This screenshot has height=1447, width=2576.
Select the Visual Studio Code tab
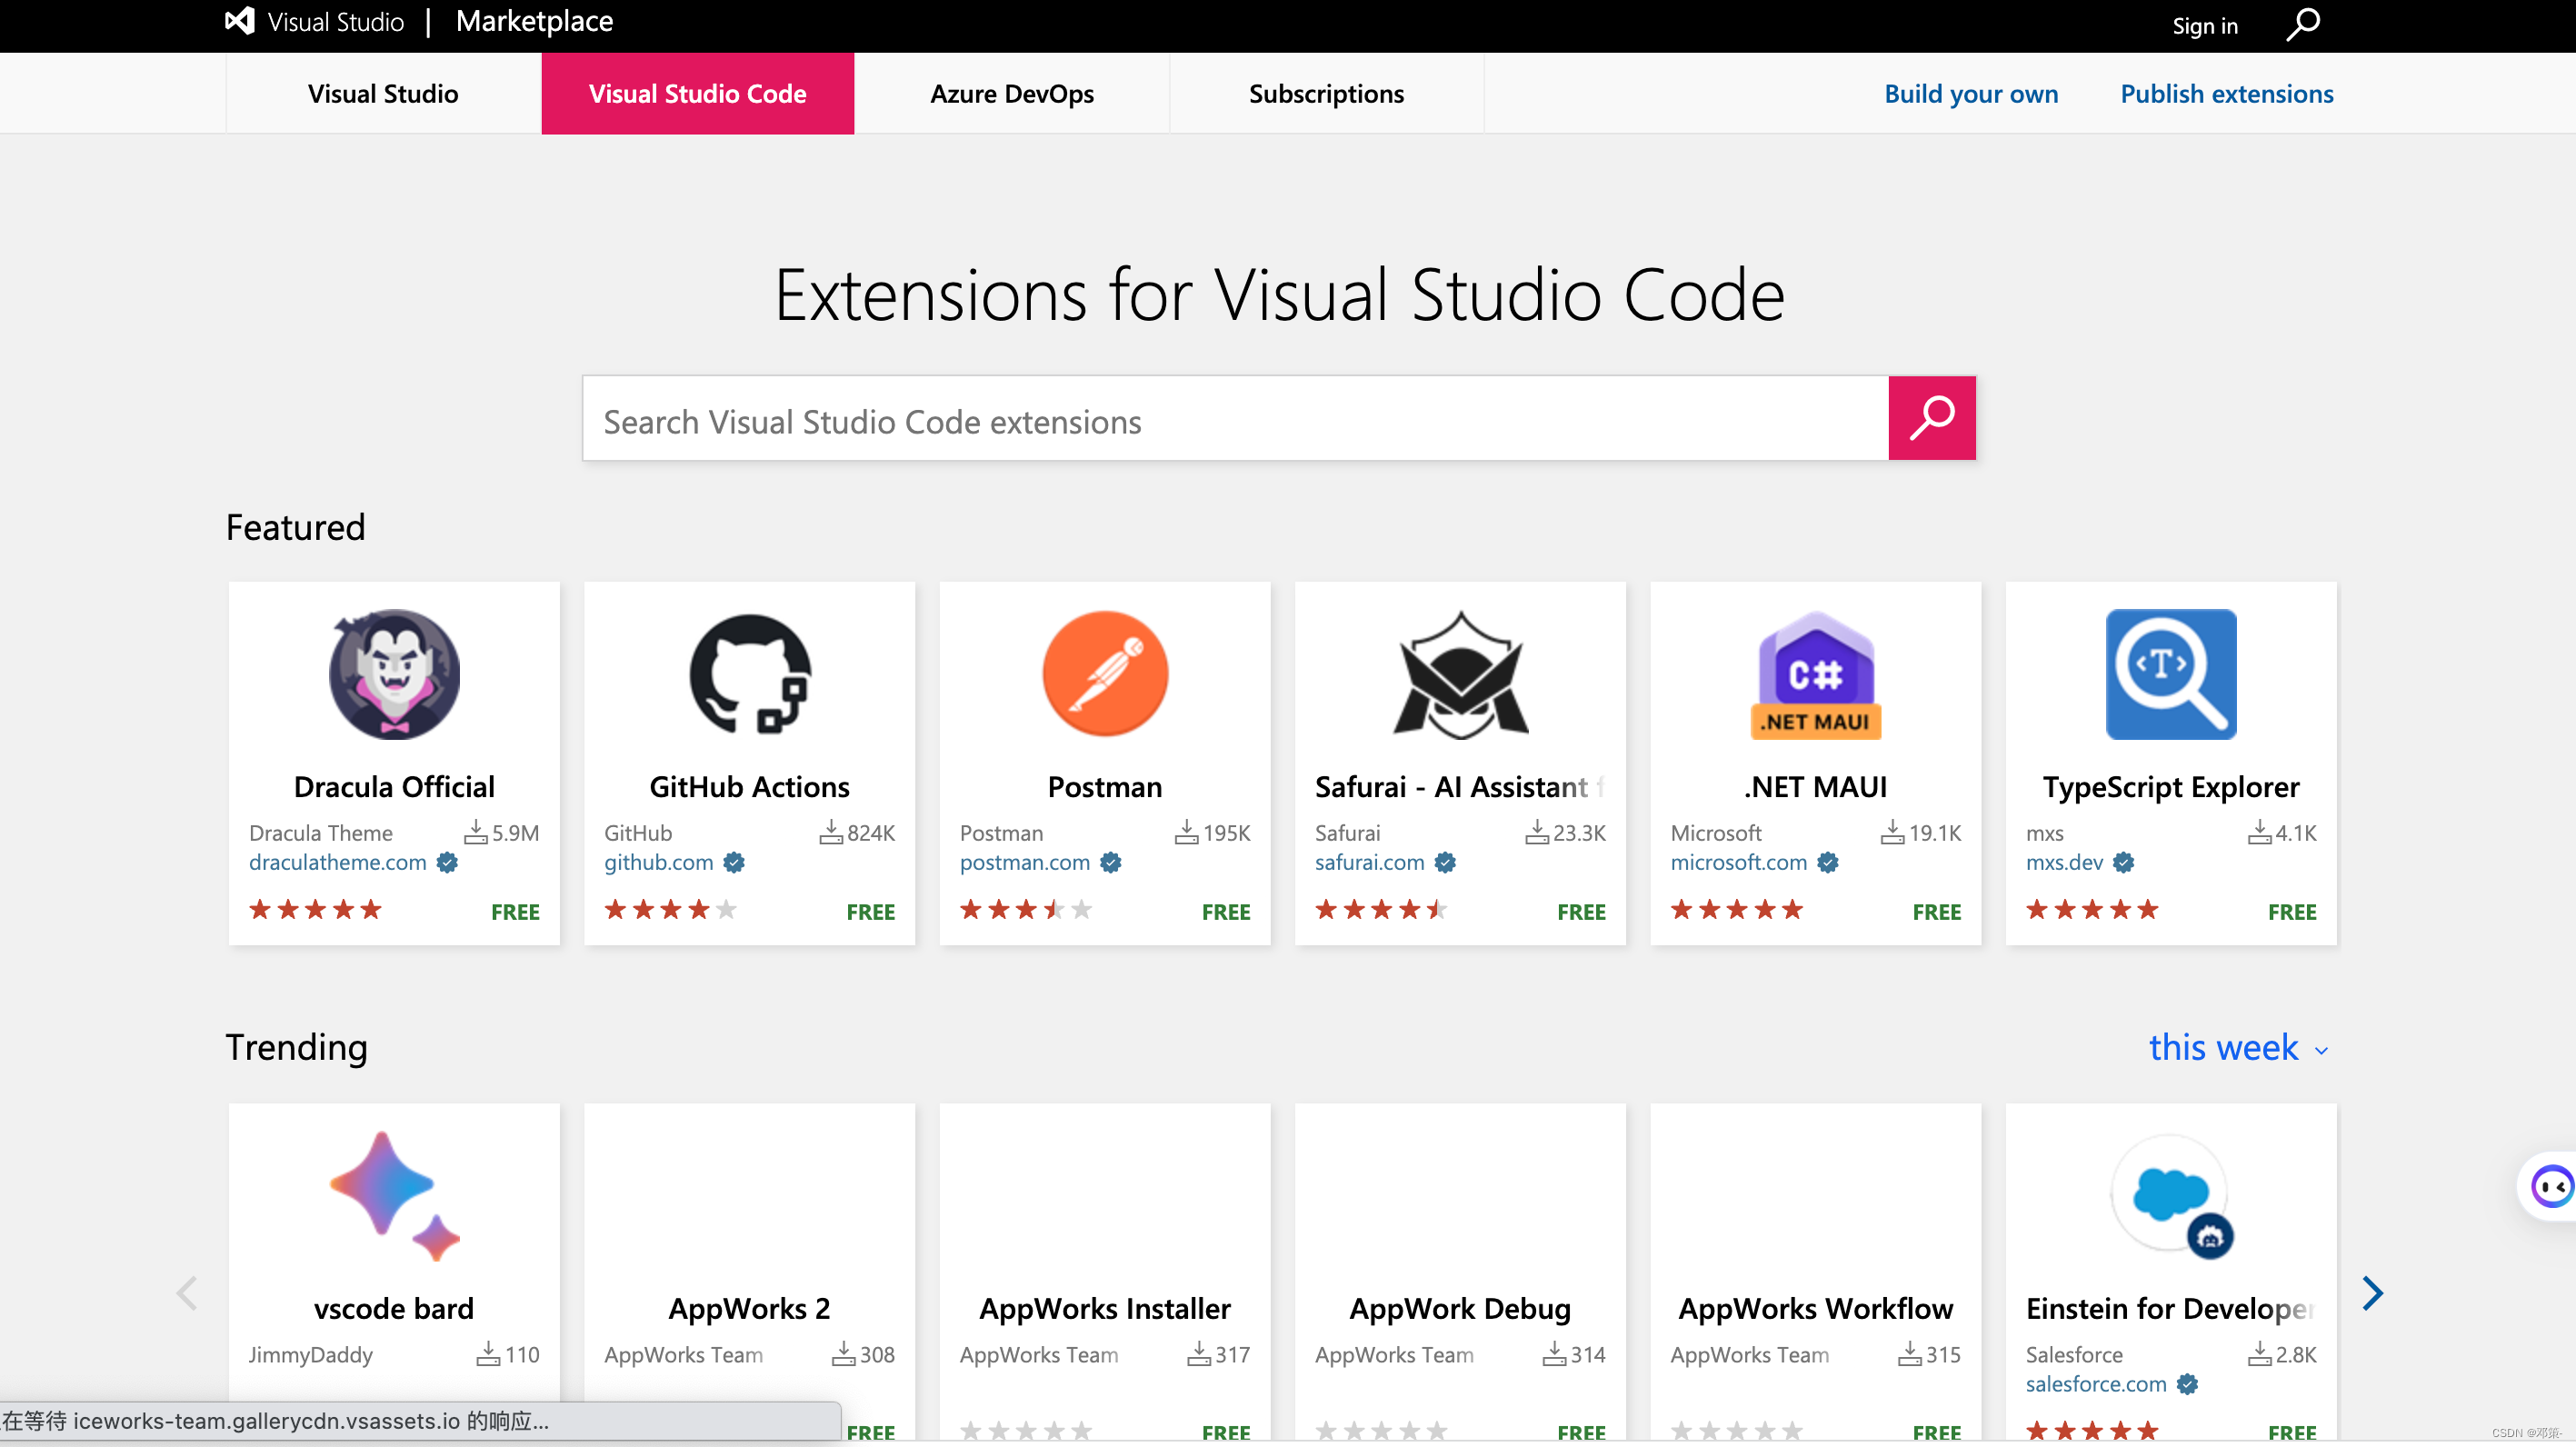click(697, 93)
